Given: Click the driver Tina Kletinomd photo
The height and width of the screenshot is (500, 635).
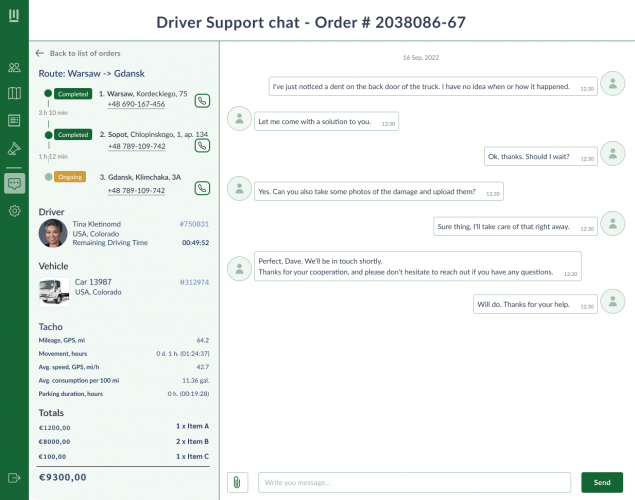Looking at the screenshot, I should [x=53, y=233].
